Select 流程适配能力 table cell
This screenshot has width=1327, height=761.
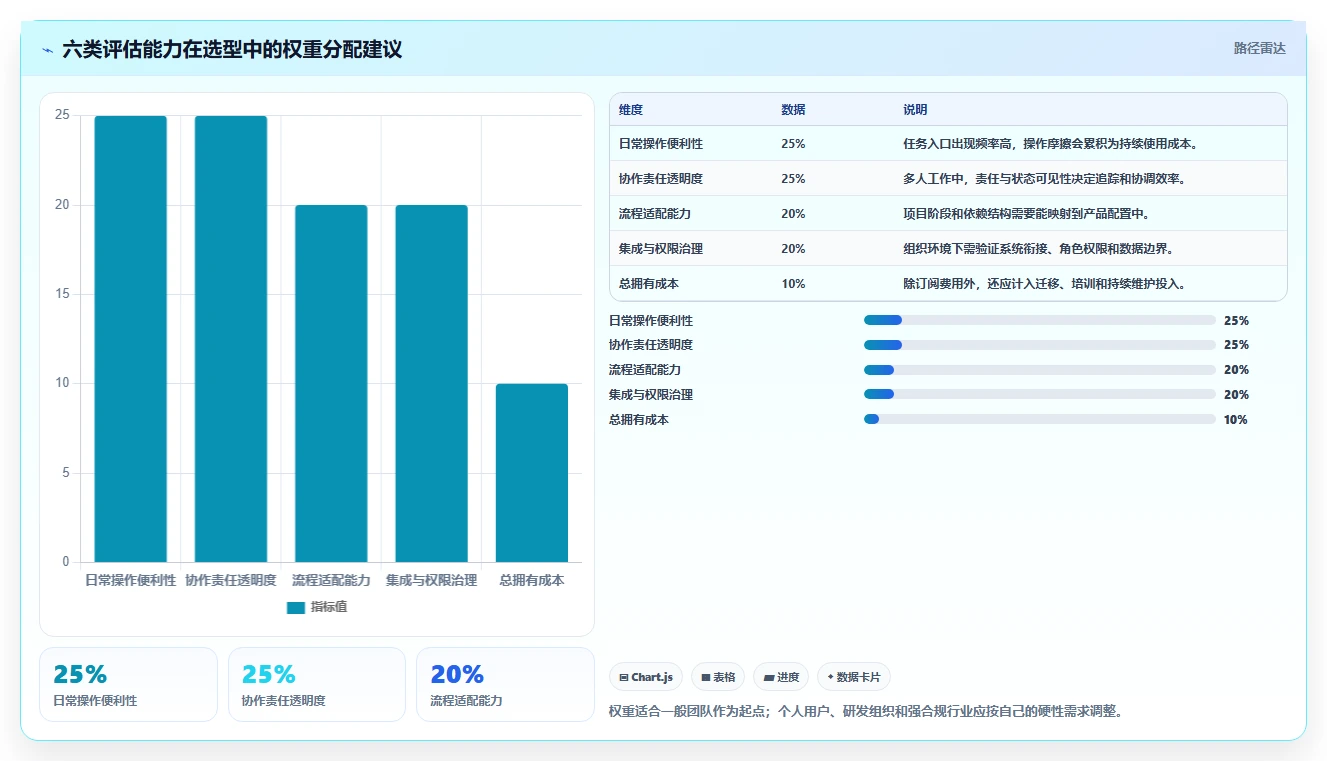(655, 214)
